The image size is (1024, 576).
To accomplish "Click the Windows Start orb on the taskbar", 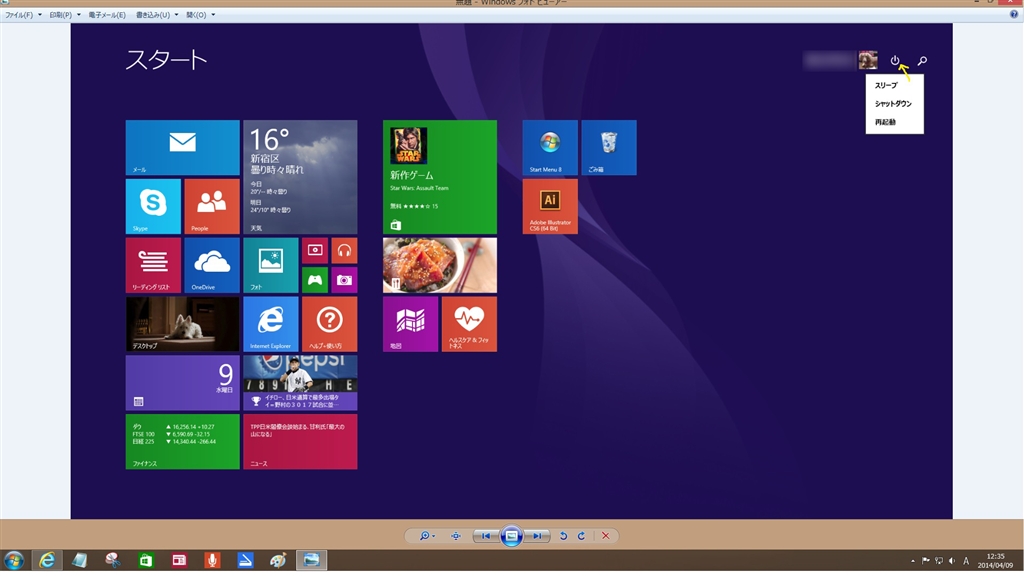I will tap(14, 560).
